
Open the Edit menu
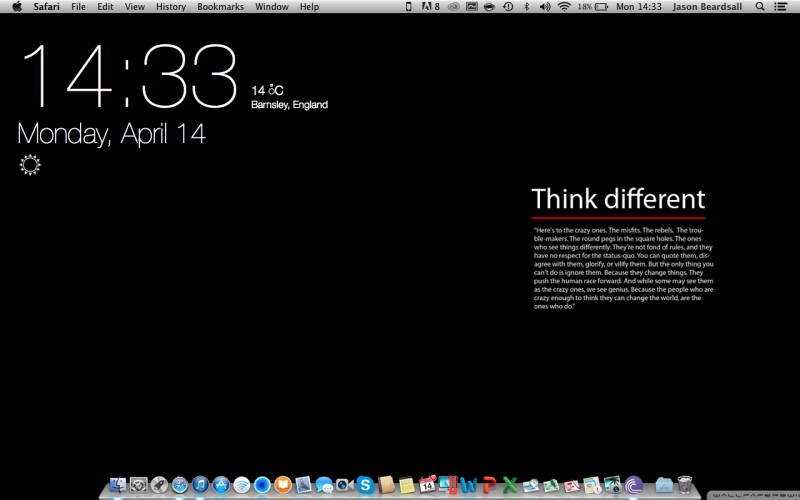tap(105, 7)
